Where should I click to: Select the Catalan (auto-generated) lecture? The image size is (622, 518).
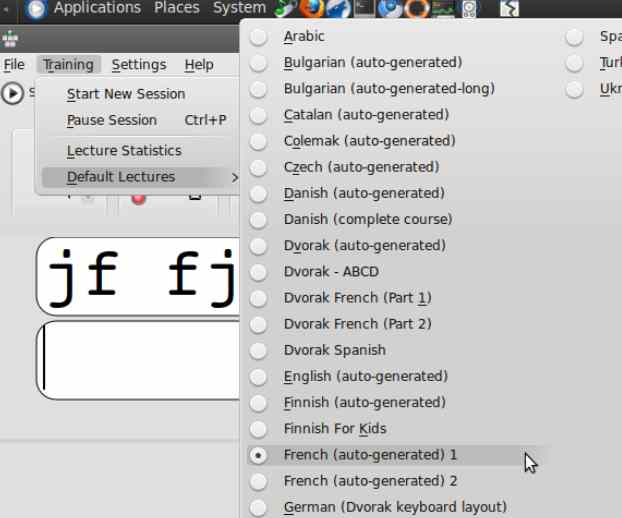(x=397, y=115)
